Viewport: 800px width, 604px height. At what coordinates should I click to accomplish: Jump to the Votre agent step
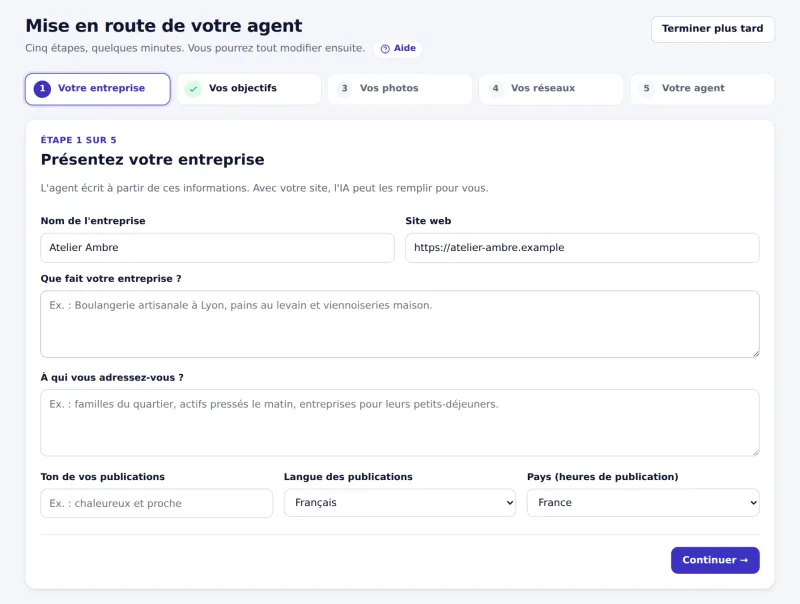[702, 89]
